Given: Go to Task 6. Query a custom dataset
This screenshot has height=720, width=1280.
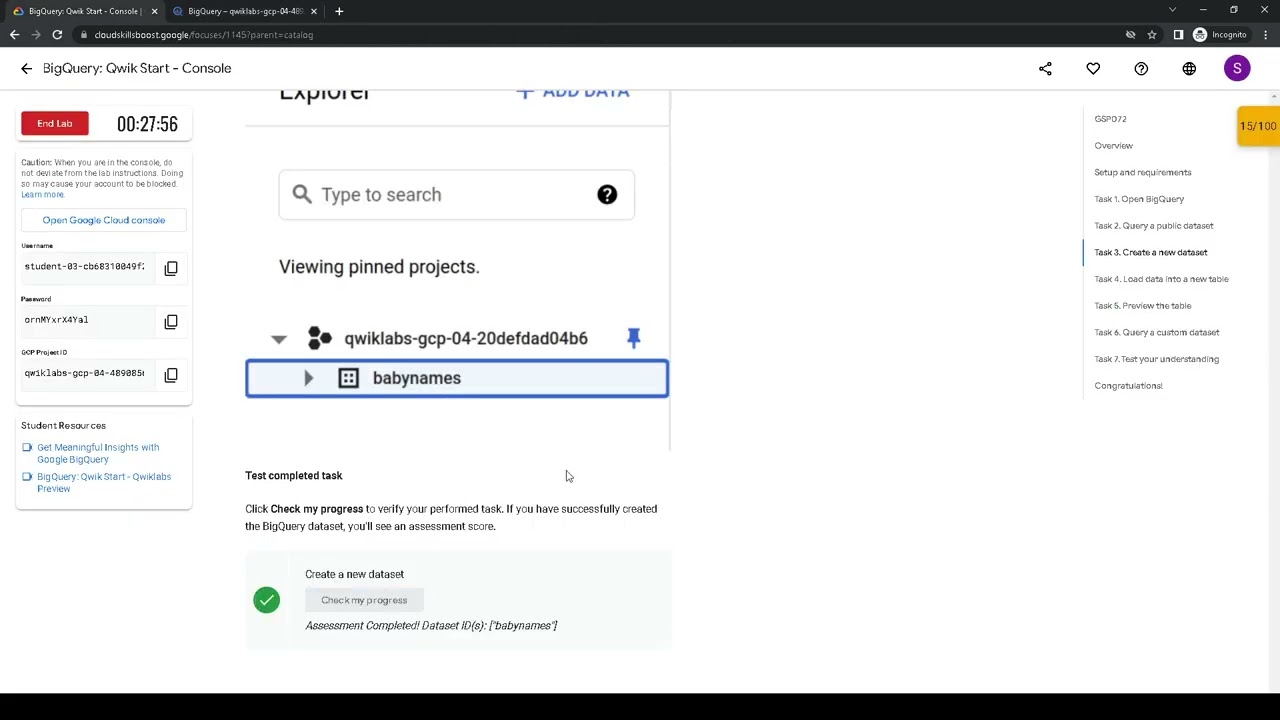Looking at the screenshot, I should (x=1156, y=332).
